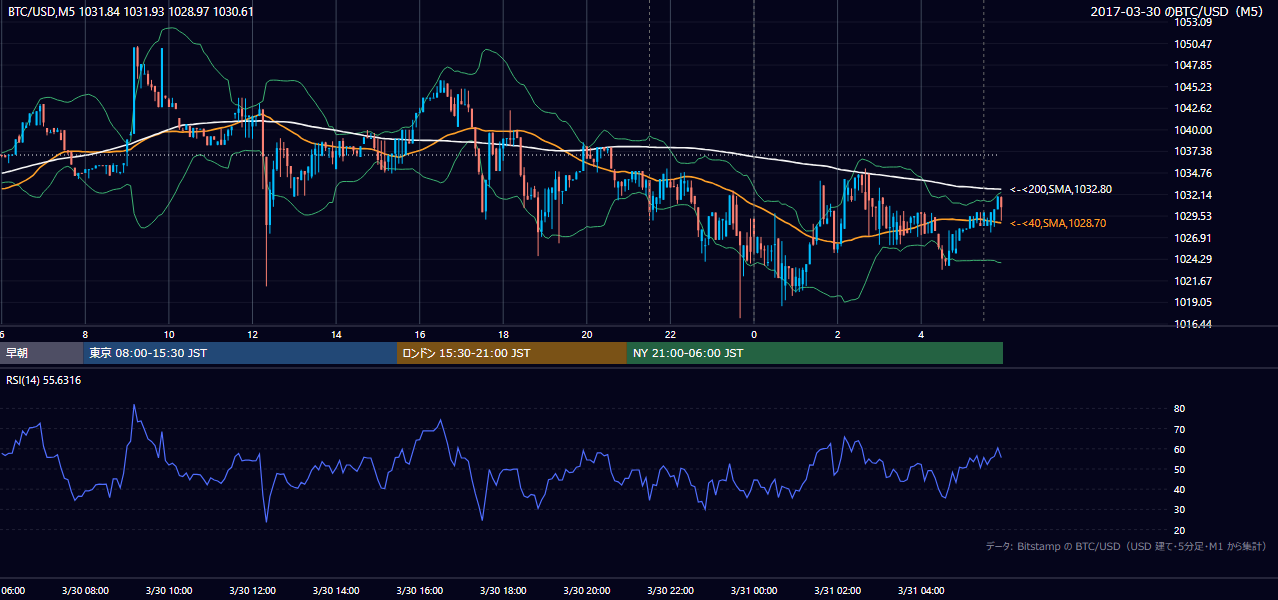Click the 3/30 22:00 date label

point(671,591)
